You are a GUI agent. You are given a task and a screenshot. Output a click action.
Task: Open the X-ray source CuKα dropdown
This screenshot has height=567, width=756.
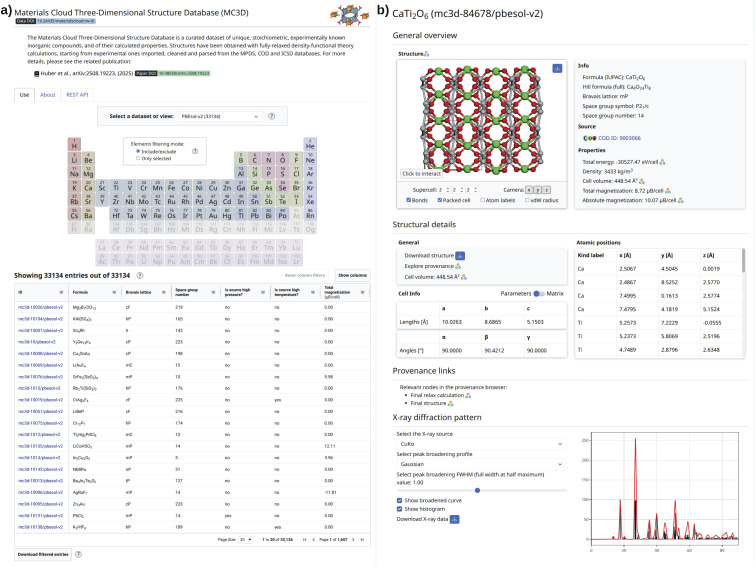point(481,444)
